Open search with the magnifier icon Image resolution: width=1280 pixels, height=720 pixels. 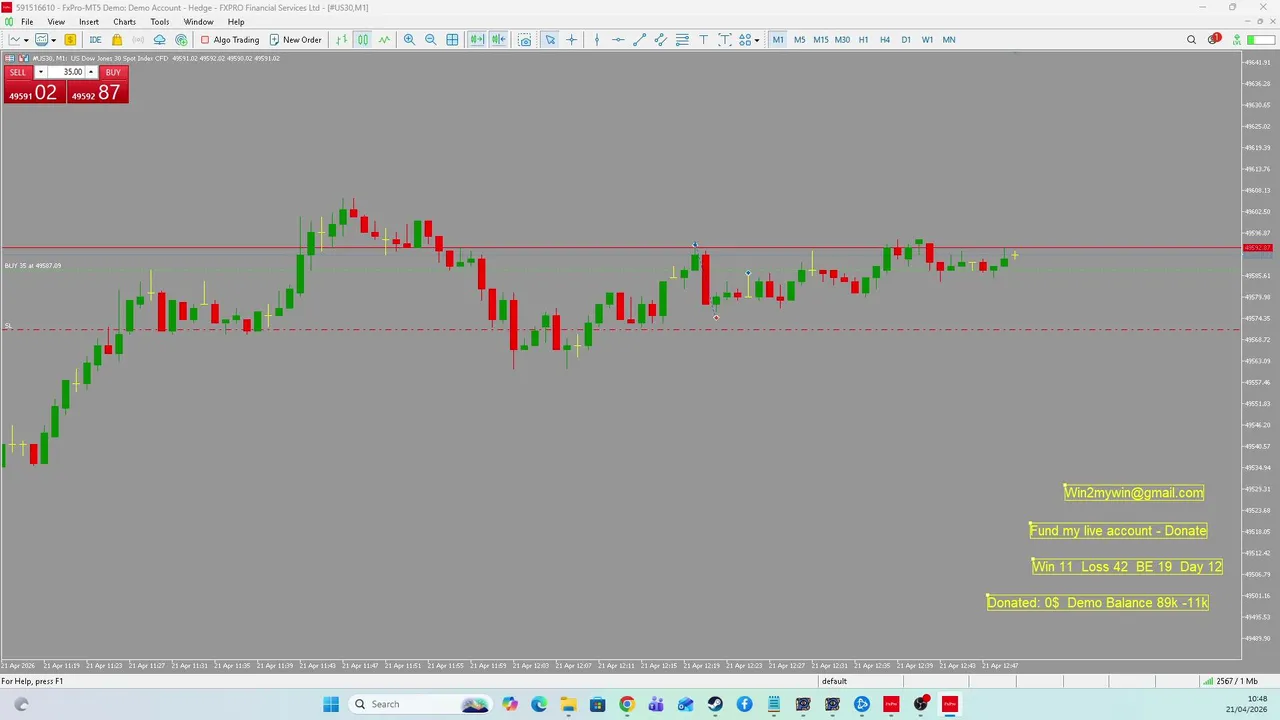pyautogui.click(x=1191, y=40)
